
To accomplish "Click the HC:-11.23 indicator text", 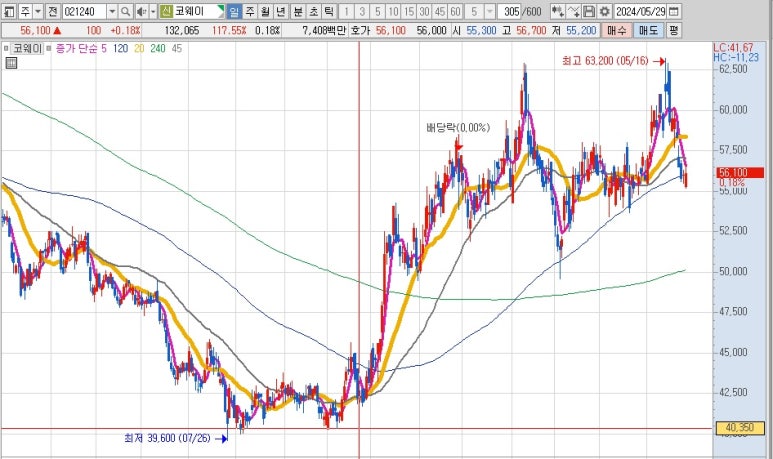I will coord(736,57).
